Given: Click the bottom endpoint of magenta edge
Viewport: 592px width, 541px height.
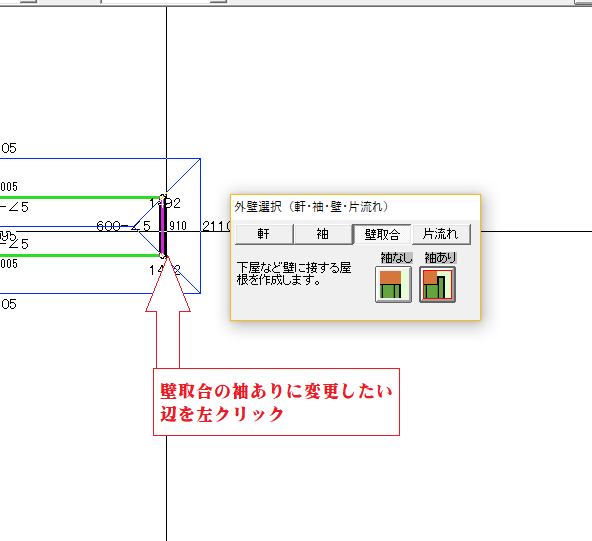Looking at the screenshot, I should pos(163,256).
